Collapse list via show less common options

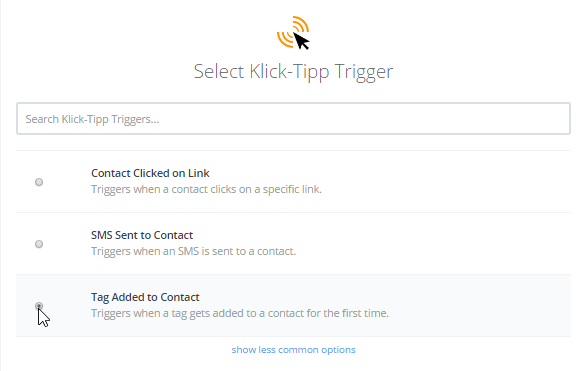pyautogui.click(x=293, y=350)
